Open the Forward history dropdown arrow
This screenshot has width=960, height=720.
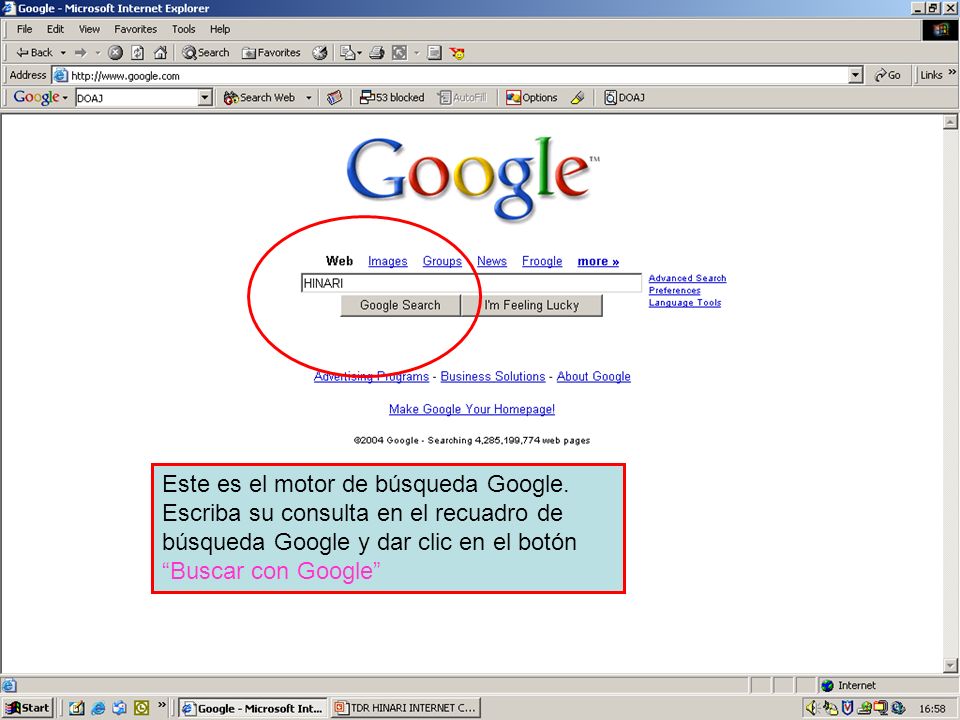98,53
